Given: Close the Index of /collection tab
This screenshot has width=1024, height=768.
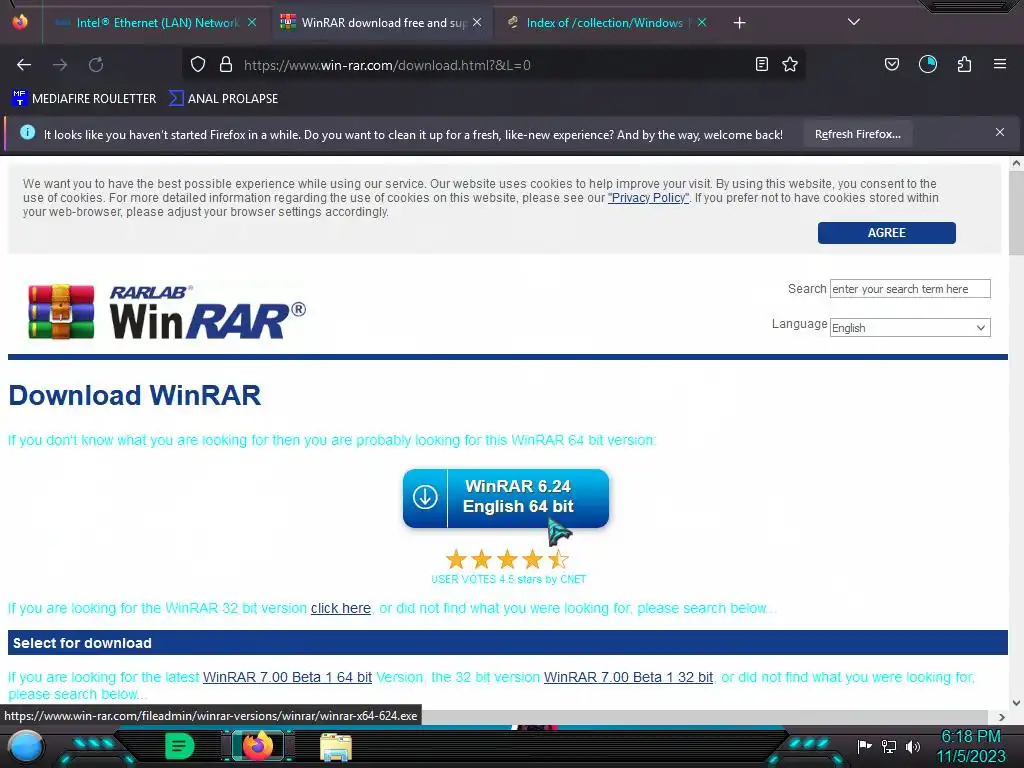Looking at the screenshot, I should 702,22.
